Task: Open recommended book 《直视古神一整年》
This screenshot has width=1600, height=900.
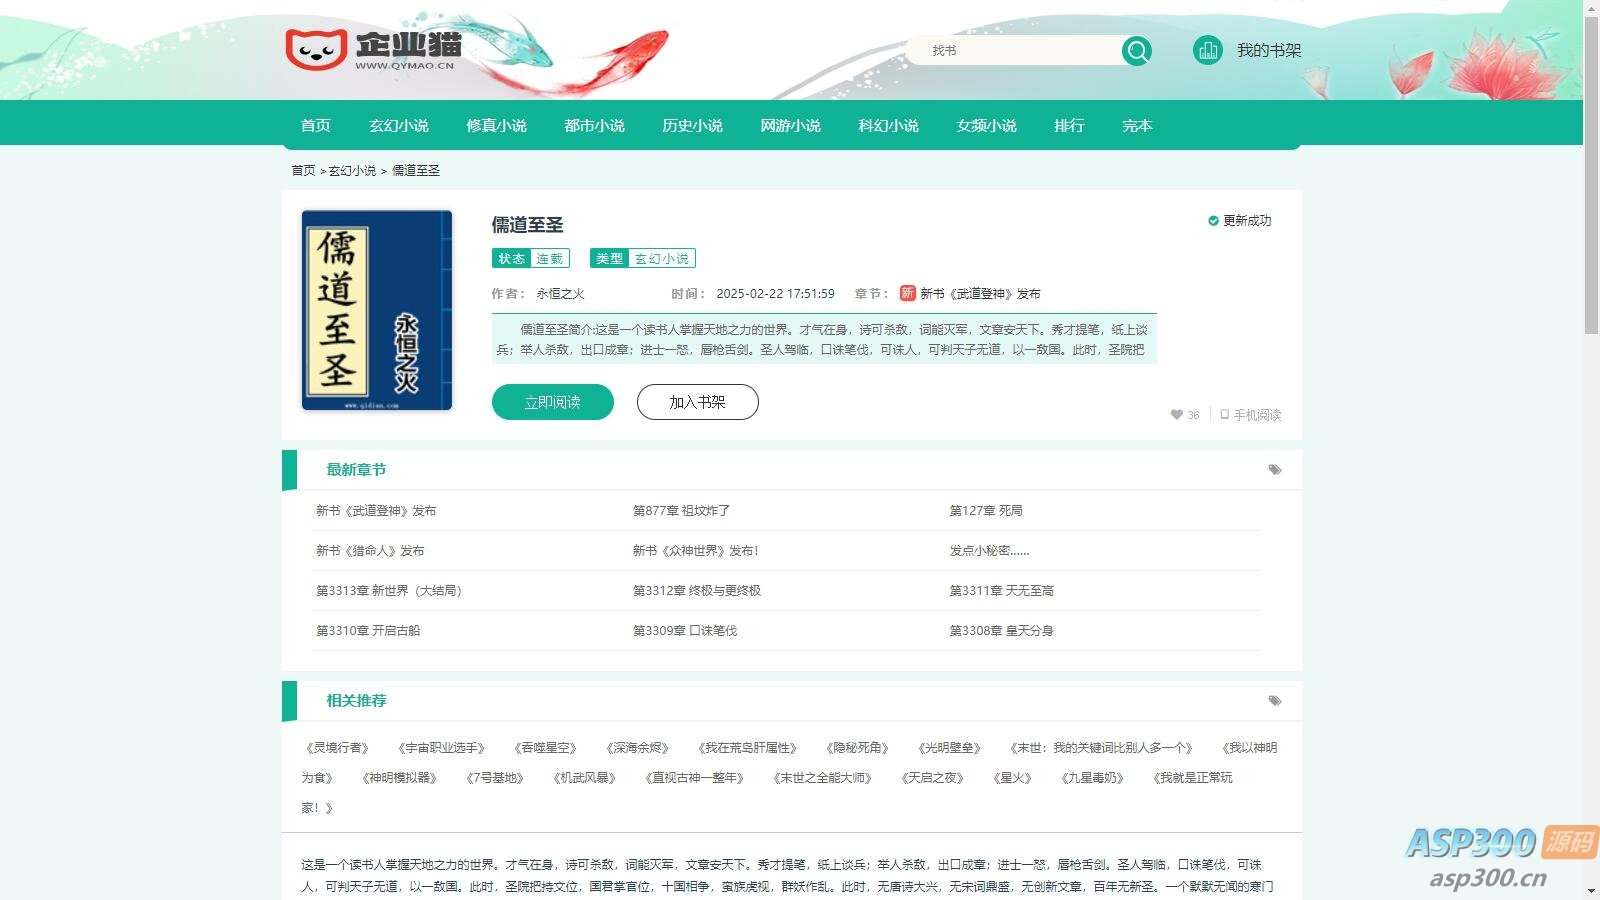Action: (x=694, y=778)
